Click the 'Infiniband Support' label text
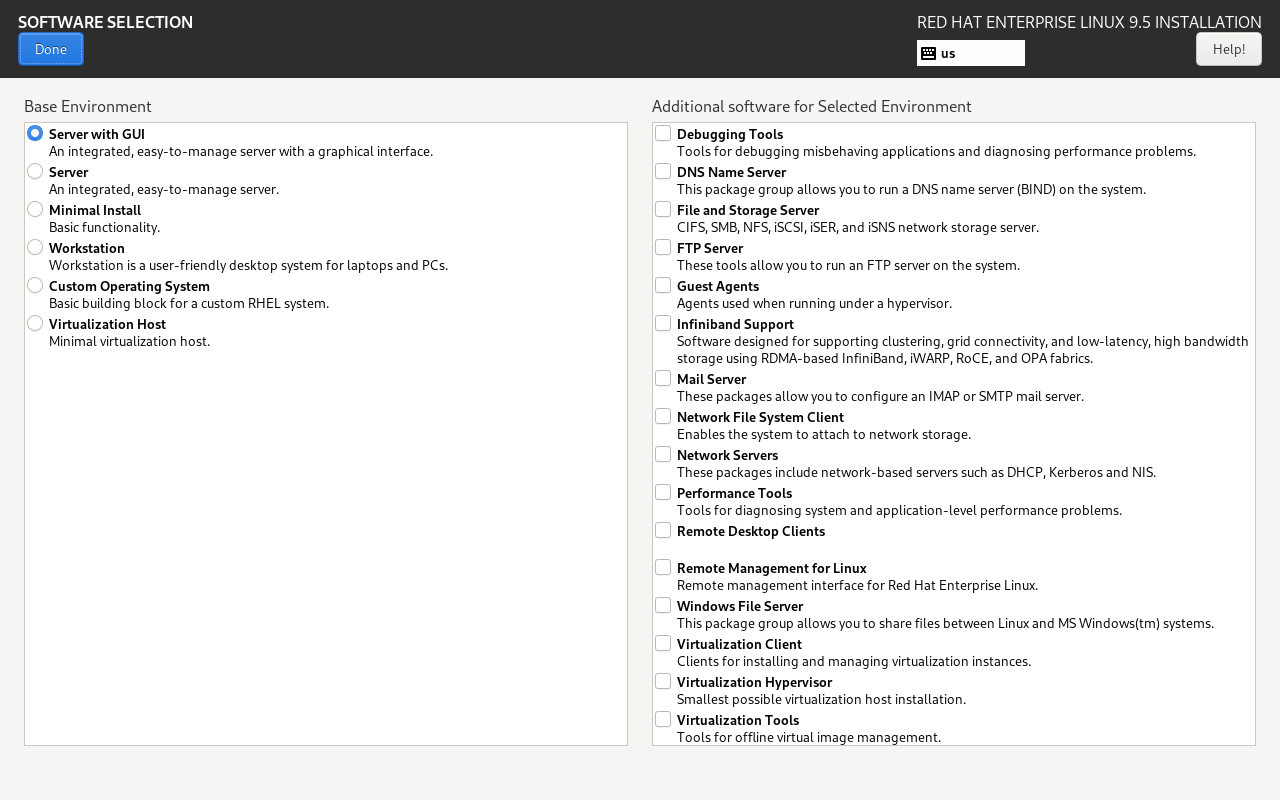1280x800 pixels. [735, 324]
